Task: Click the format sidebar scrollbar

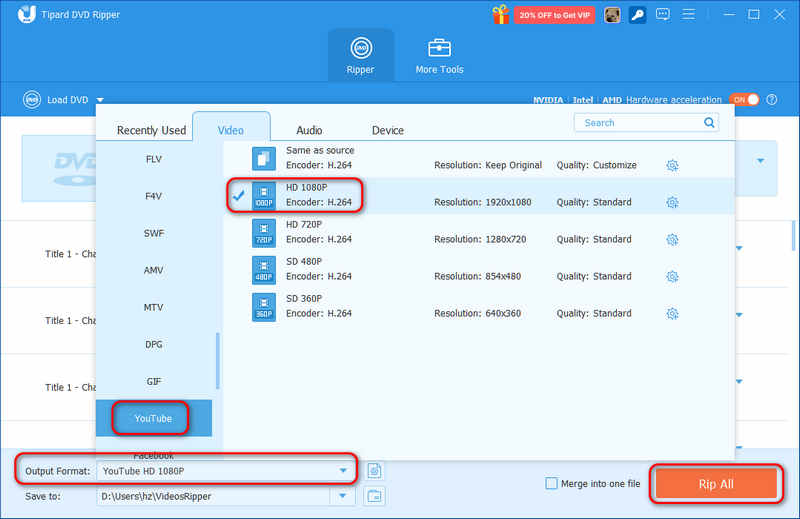Action: click(x=218, y=361)
